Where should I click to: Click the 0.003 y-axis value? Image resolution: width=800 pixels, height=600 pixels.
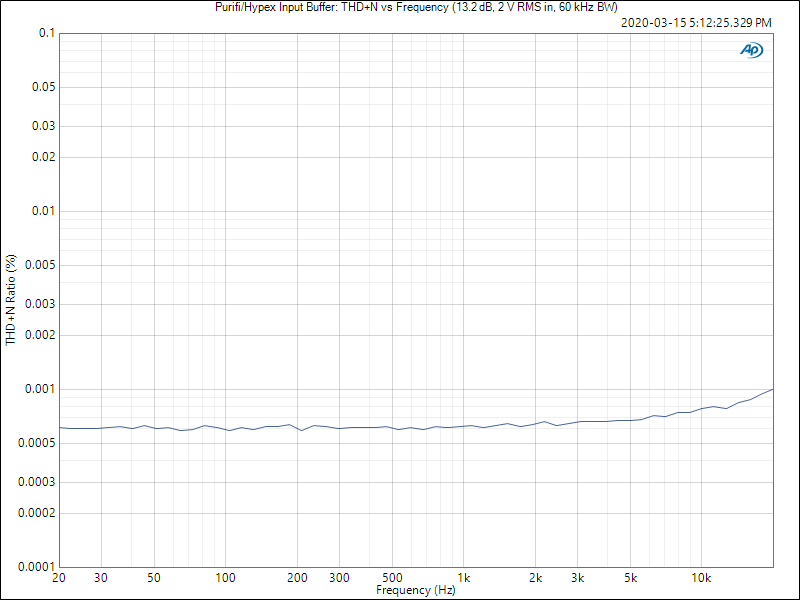pyautogui.click(x=40, y=304)
